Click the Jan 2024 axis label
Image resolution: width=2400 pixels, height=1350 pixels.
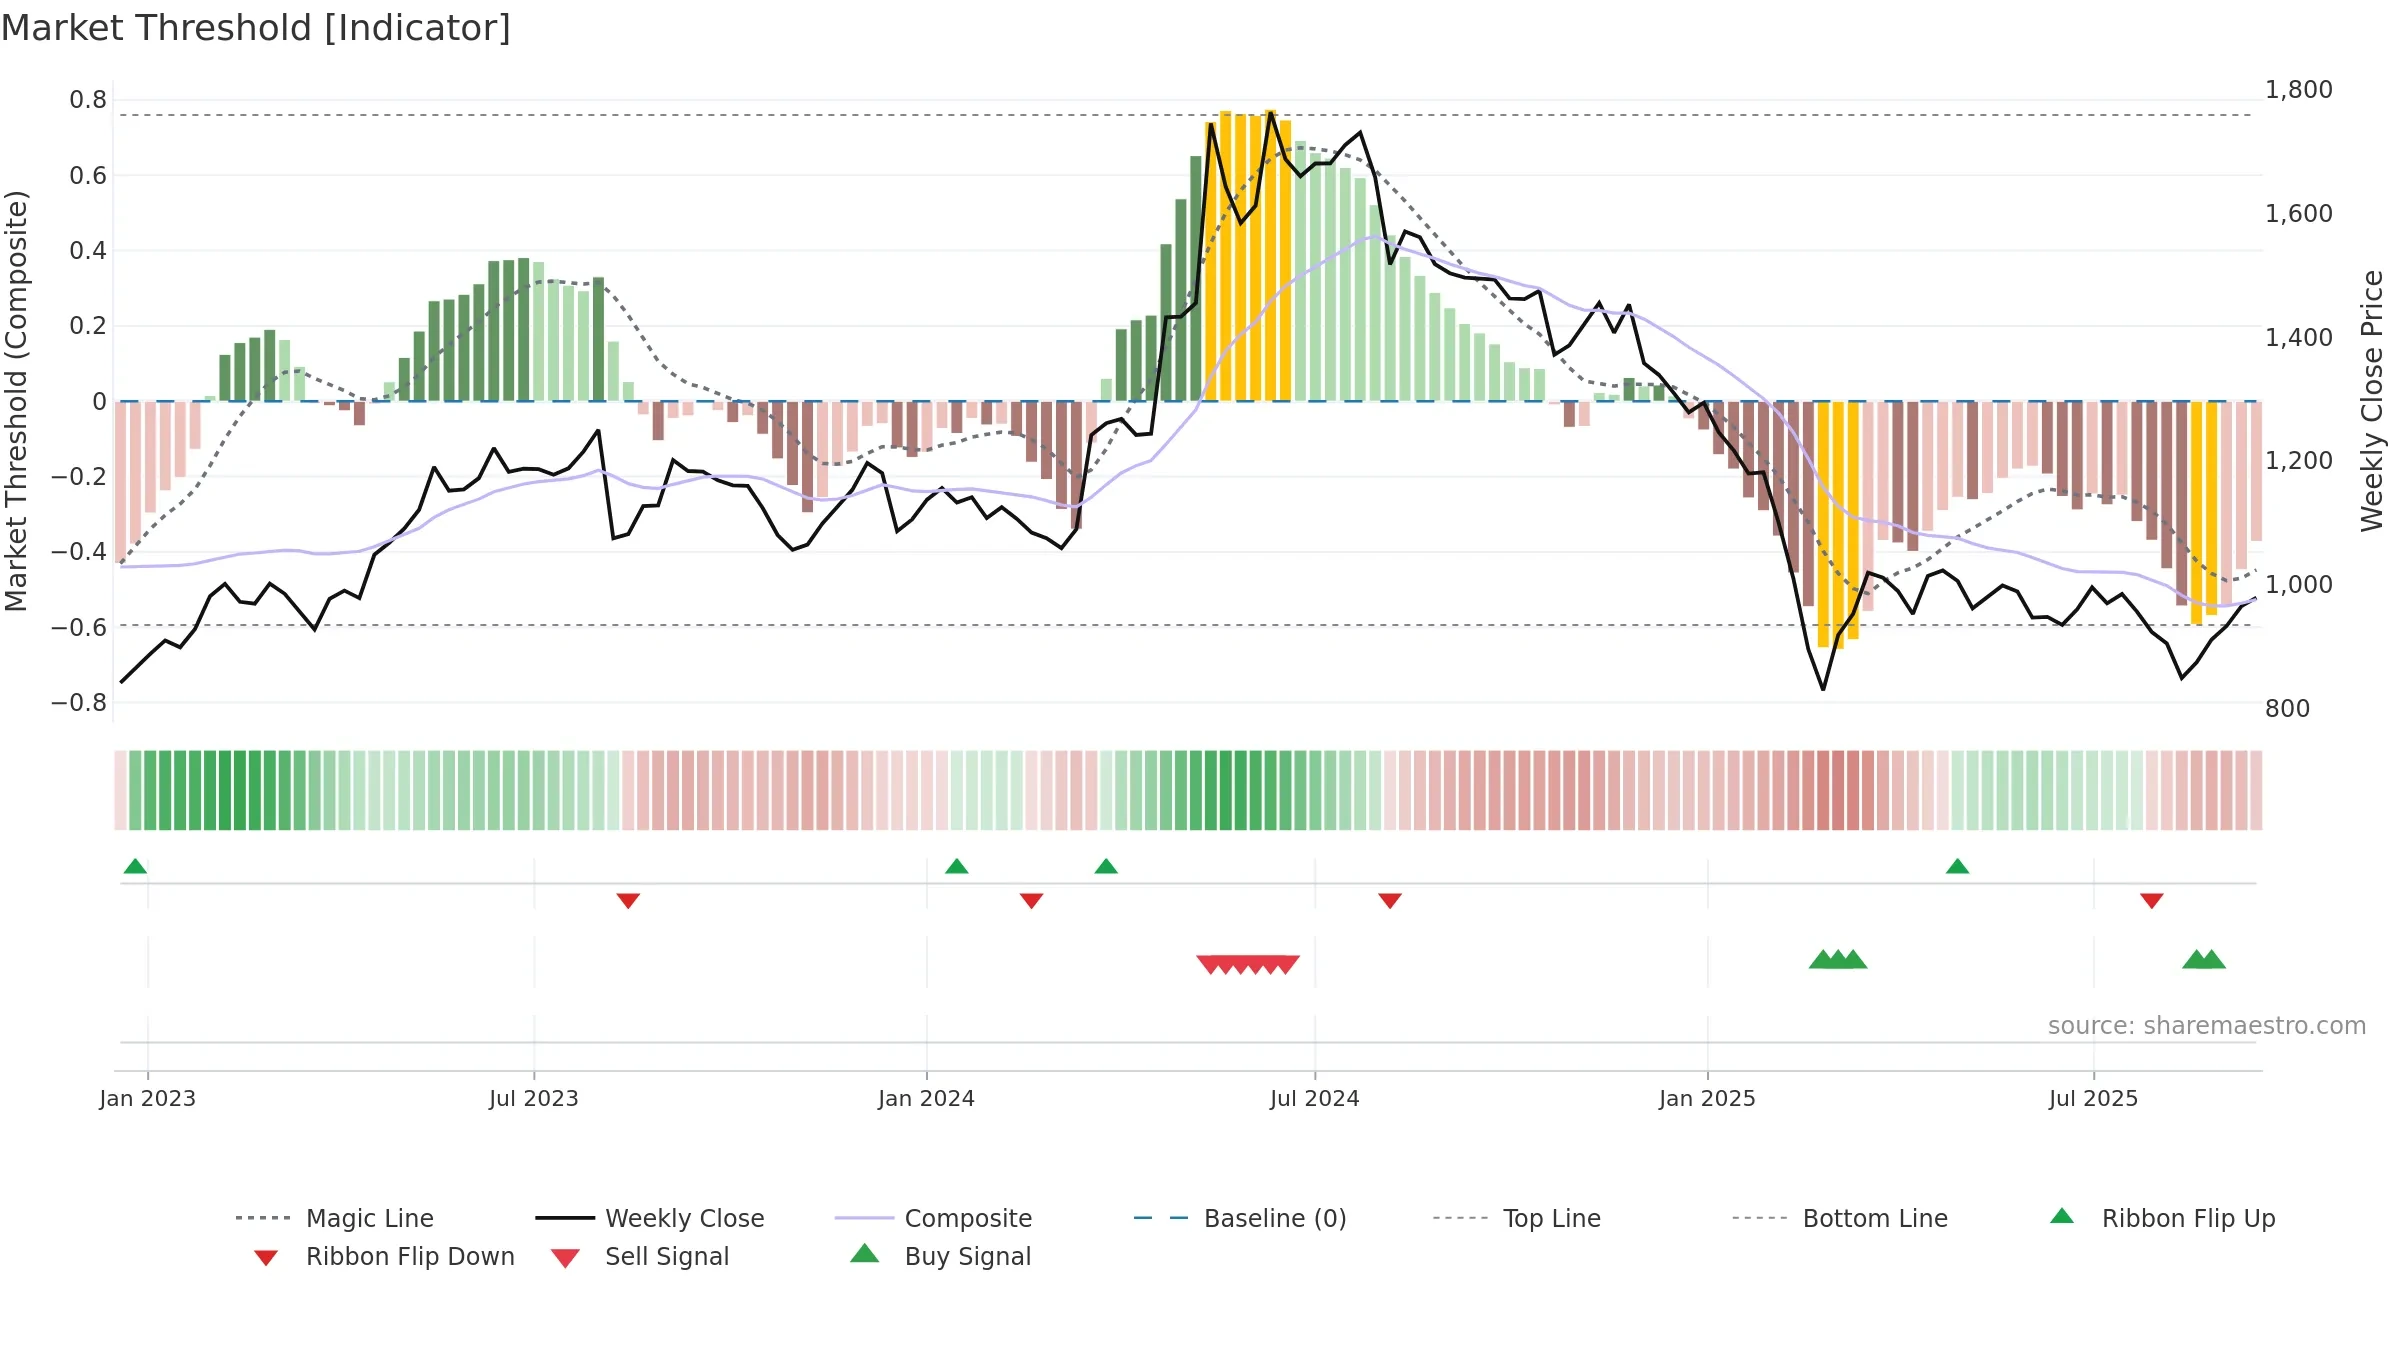pos(927,1098)
